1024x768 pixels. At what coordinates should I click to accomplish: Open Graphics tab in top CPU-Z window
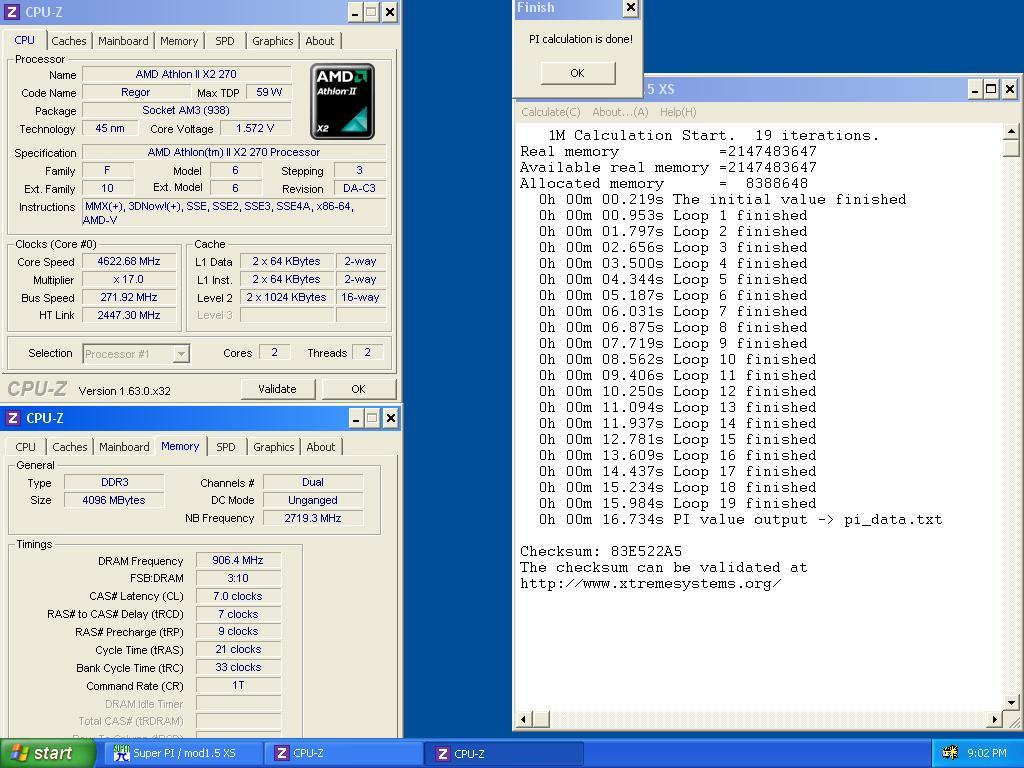point(272,41)
